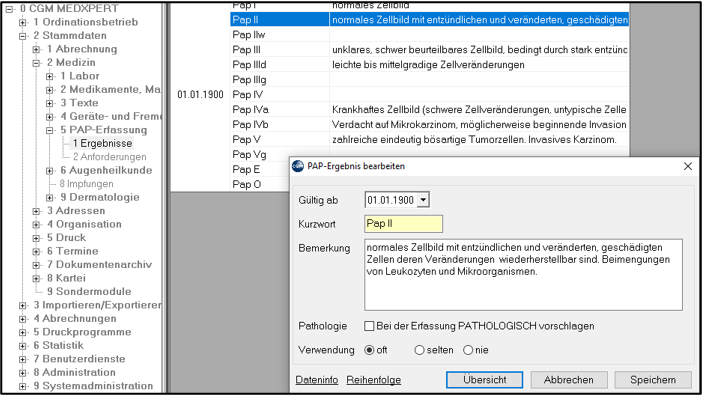Select the 'Pap IVa' row
Screen dimensions: 703x396
point(429,109)
